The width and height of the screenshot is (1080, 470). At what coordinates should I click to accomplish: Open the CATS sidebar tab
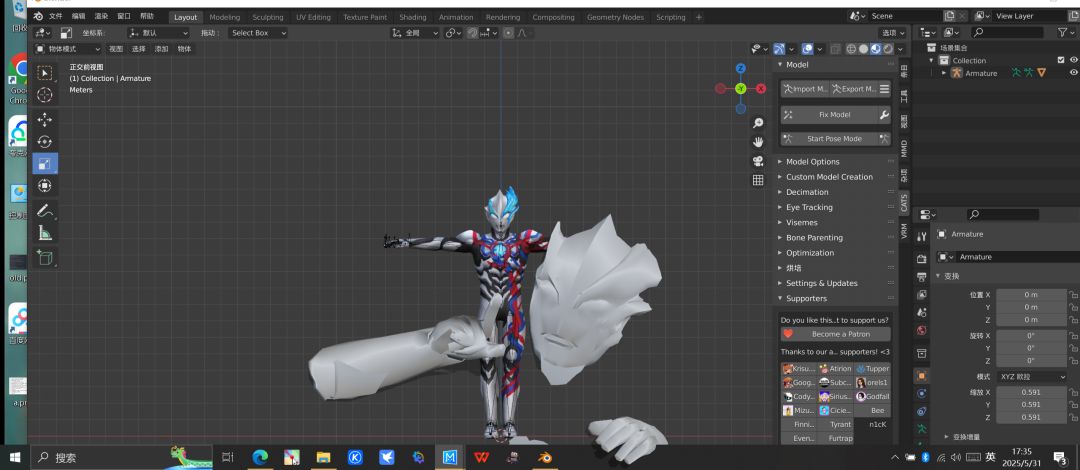pyautogui.click(x=904, y=203)
